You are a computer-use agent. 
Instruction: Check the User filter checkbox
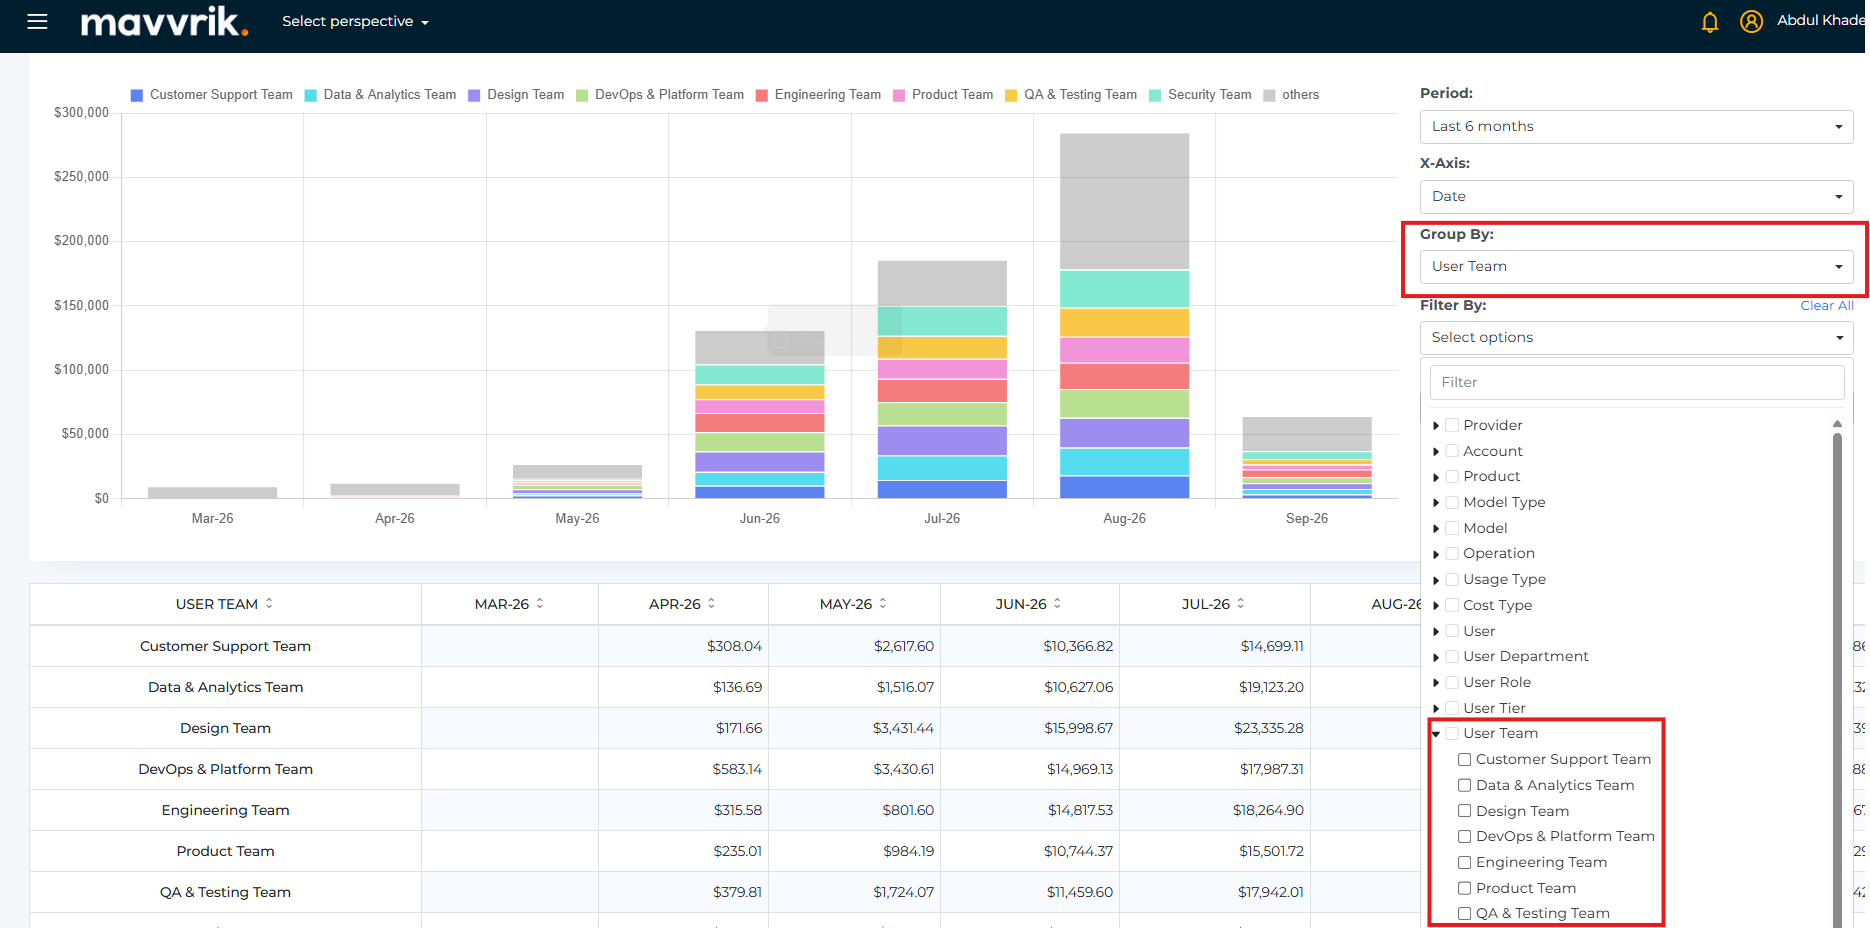click(x=1452, y=631)
